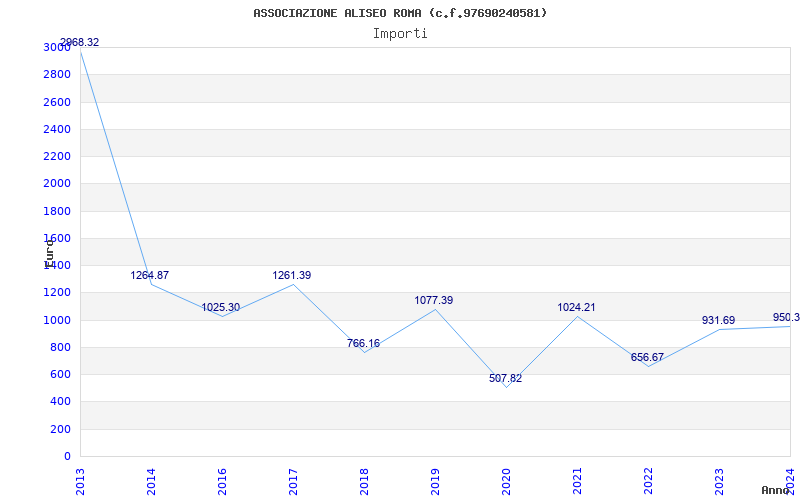The height and width of the screenshot is (500, 800).
Task: Click the y-axis value 1200
Action: (57, 293)
